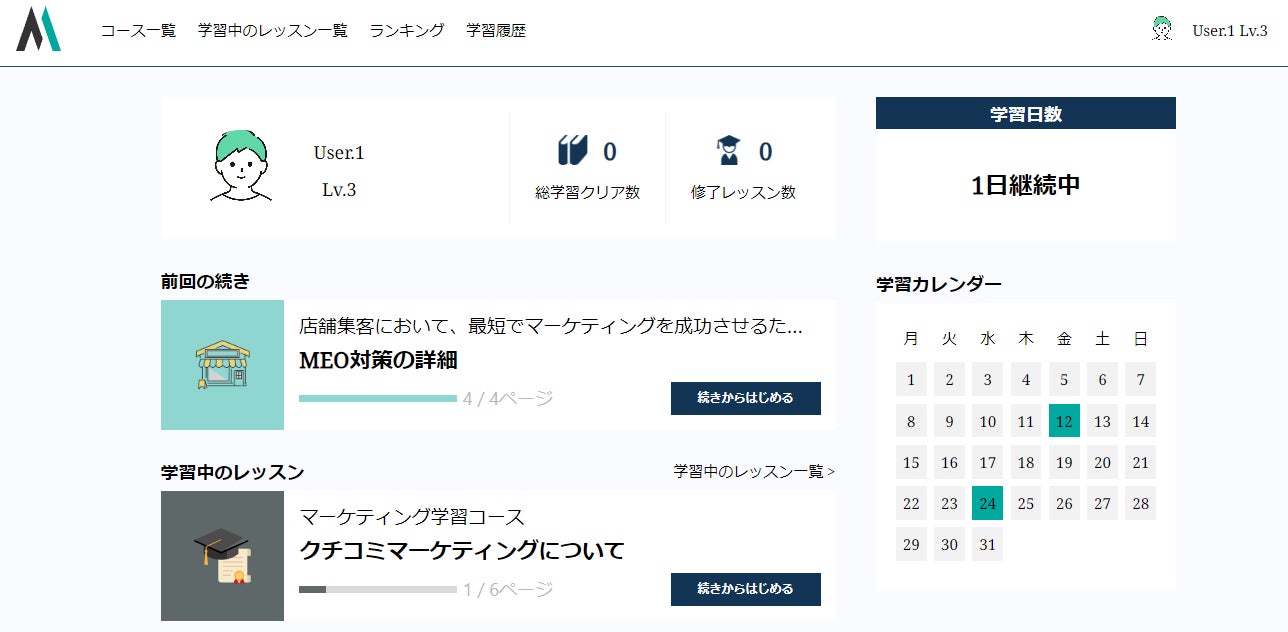Open the ランキング page

tap(407, 31)
